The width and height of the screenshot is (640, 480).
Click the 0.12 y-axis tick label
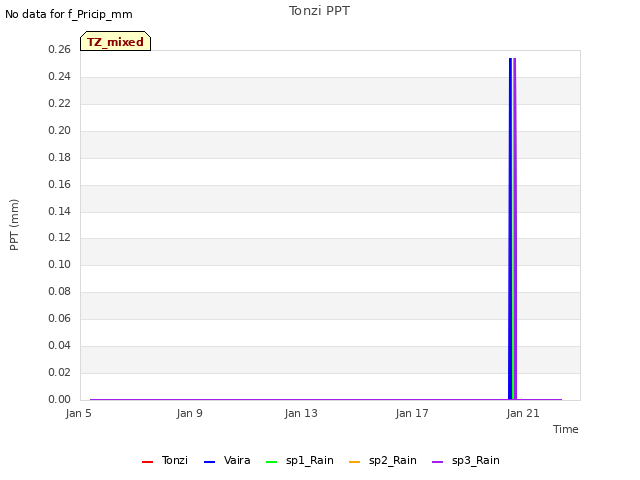[x=60, y=238]
